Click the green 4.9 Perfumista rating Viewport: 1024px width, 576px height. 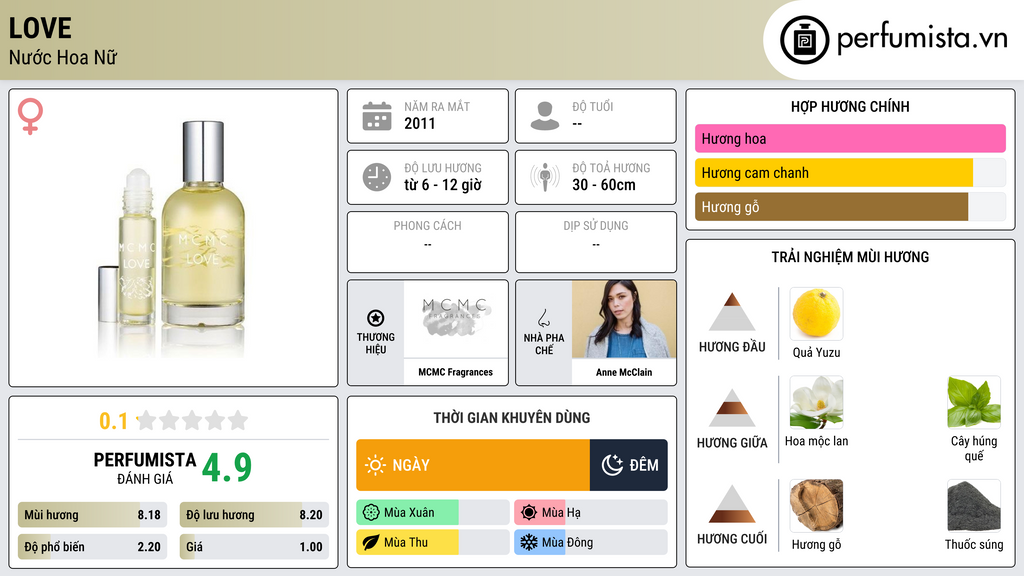(x=227, y=467)
